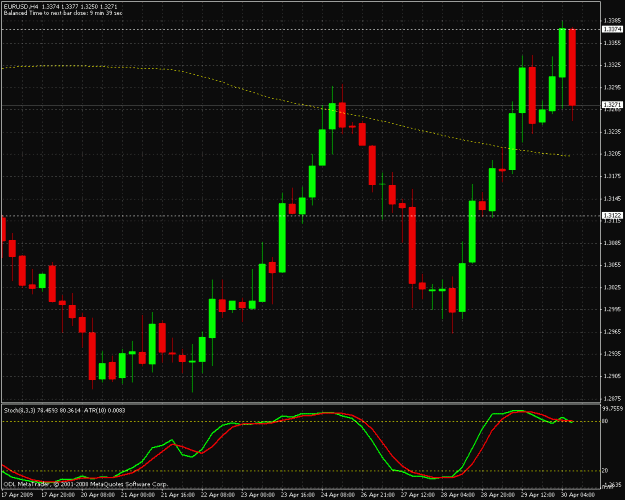625x500 pixels.
Task: Click the 1.3235 price axis label
Action: pos(612,132)
